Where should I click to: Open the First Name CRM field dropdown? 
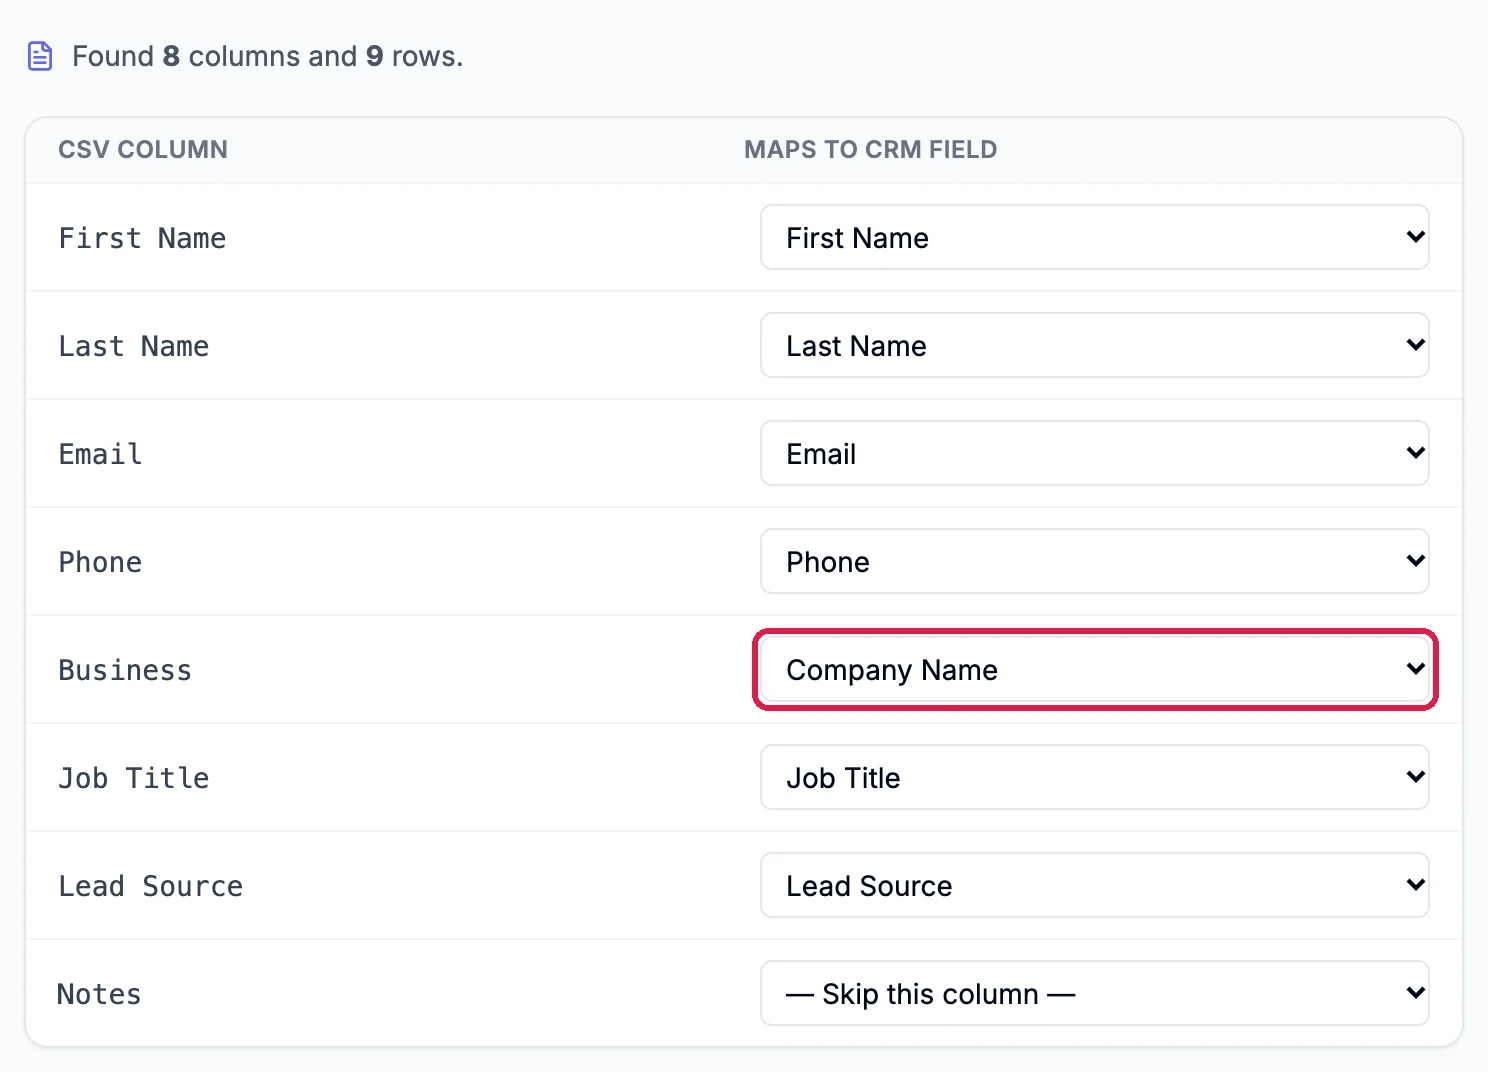click(1095, 237)
